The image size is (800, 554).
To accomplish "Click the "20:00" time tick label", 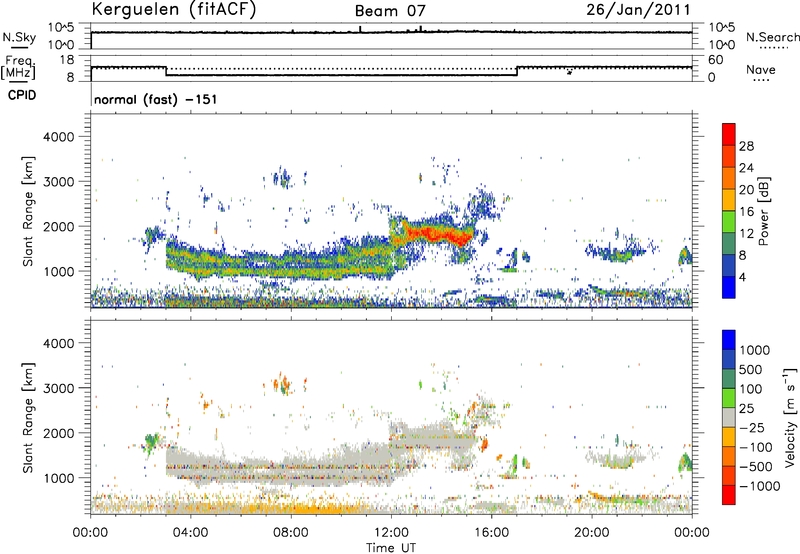I will pyautogui.click(x=591, y=533).
